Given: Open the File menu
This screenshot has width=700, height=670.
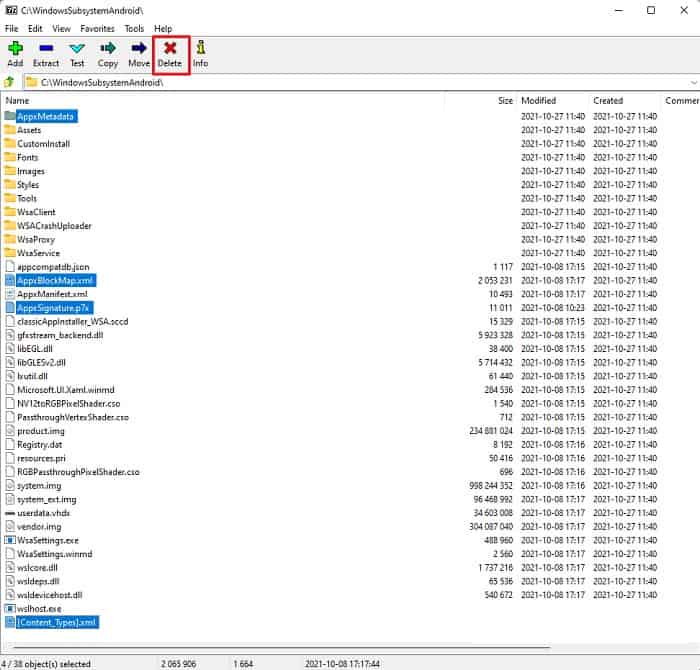Looking at the screenshot, I should pos(12,29).
